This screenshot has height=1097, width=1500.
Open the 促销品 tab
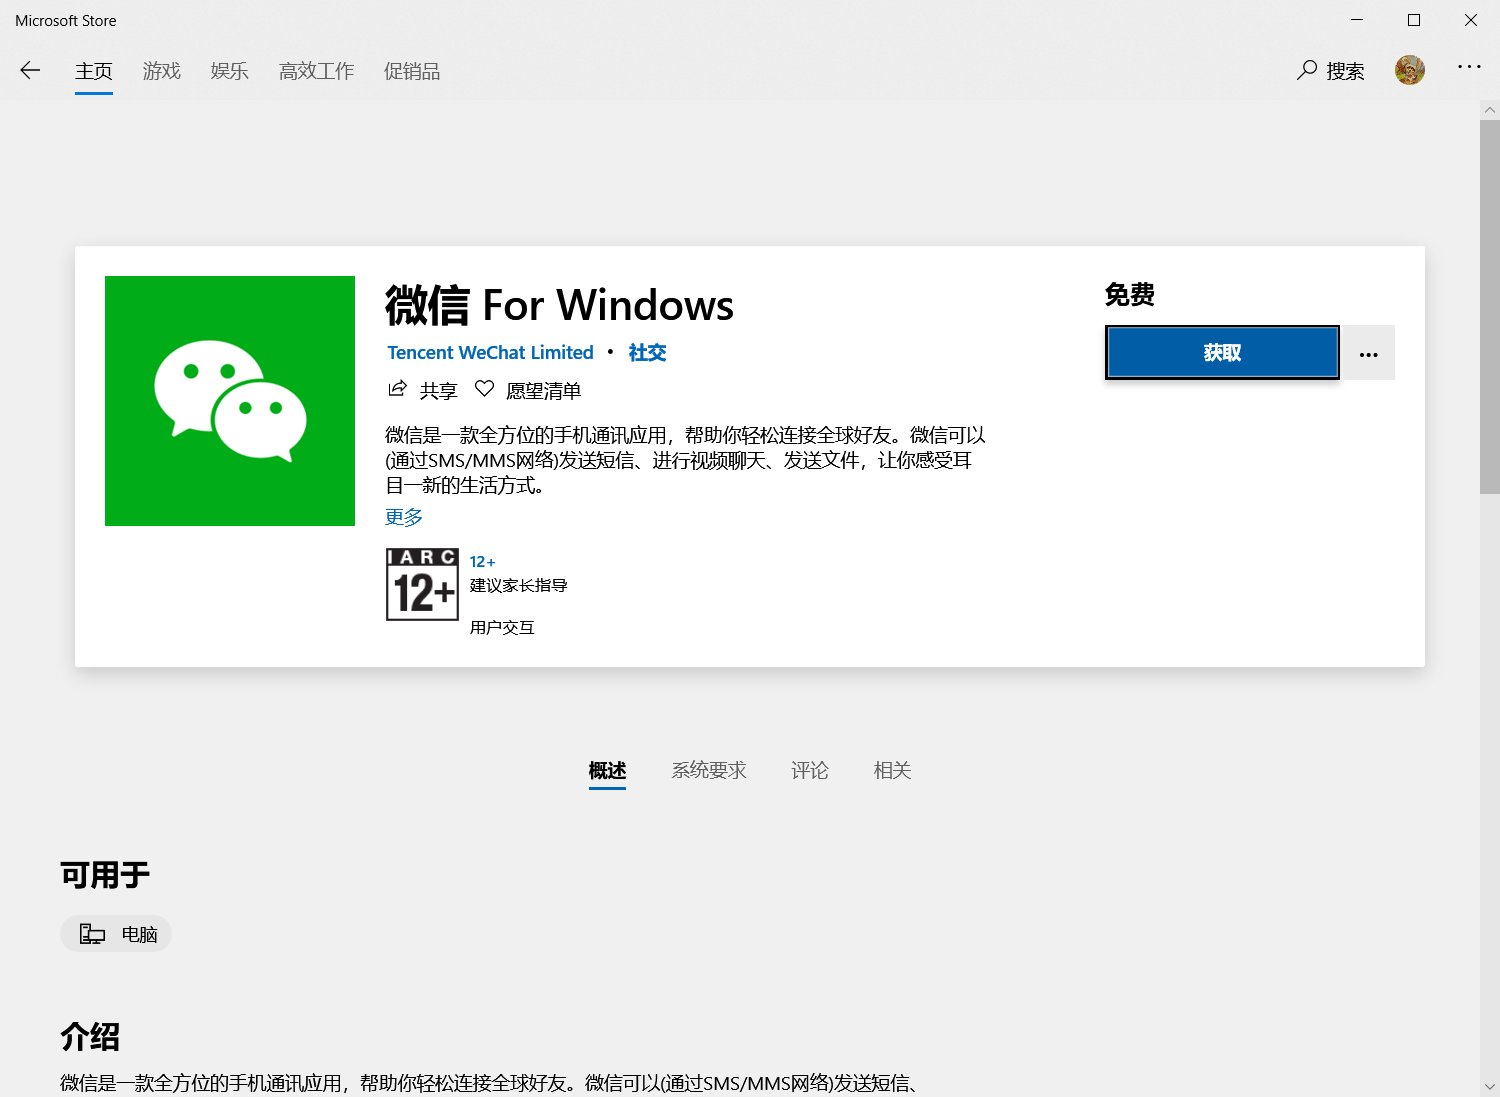tap(412, 71)
